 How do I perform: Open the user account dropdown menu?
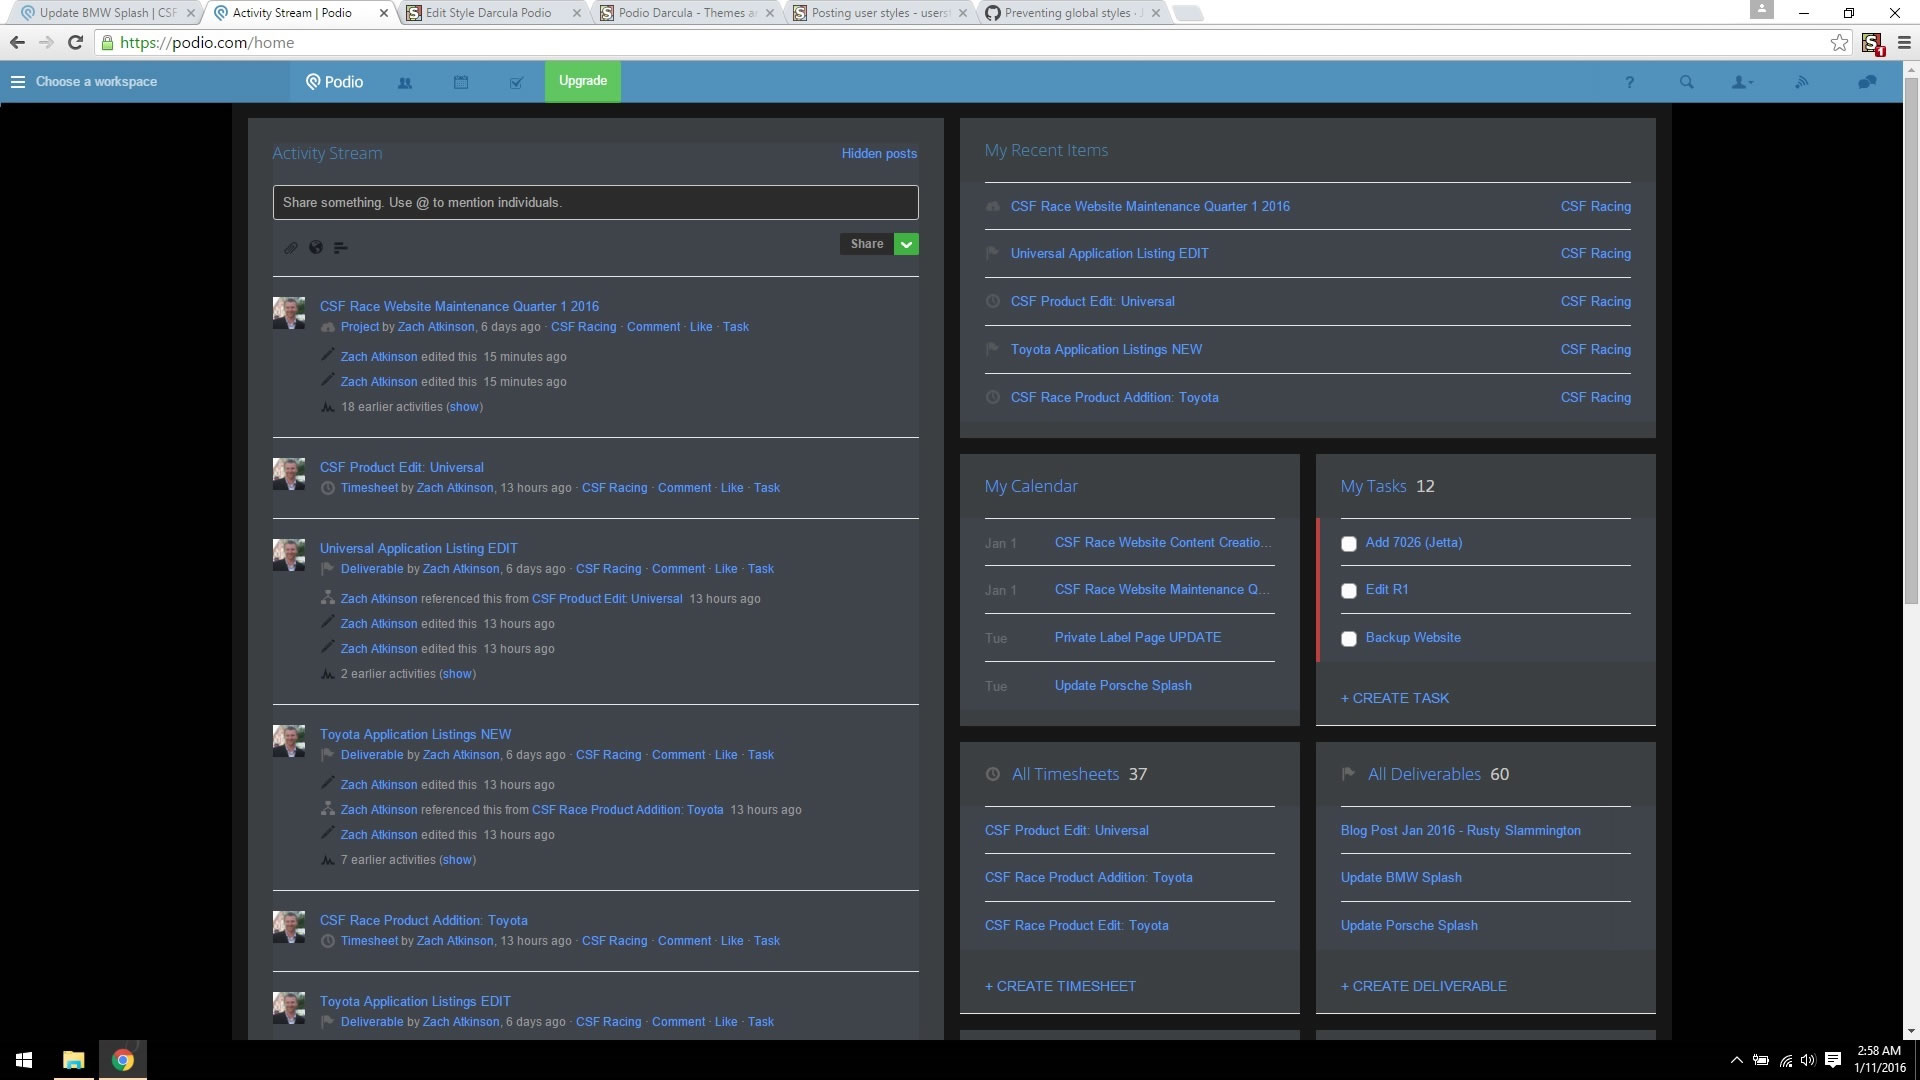click(1742, 83)
